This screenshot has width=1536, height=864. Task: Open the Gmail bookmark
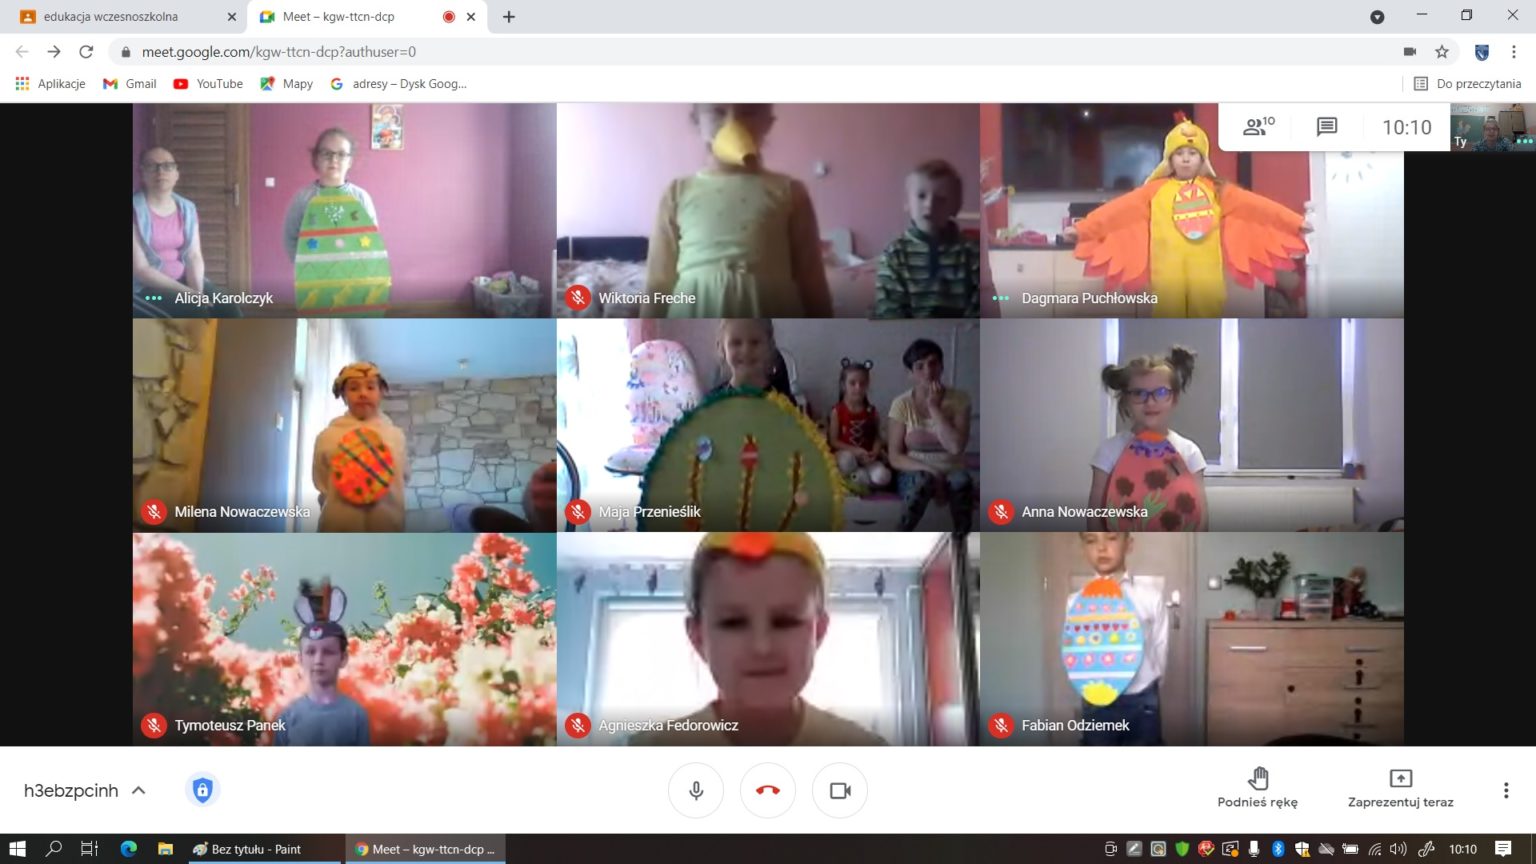tap(130, 84)
